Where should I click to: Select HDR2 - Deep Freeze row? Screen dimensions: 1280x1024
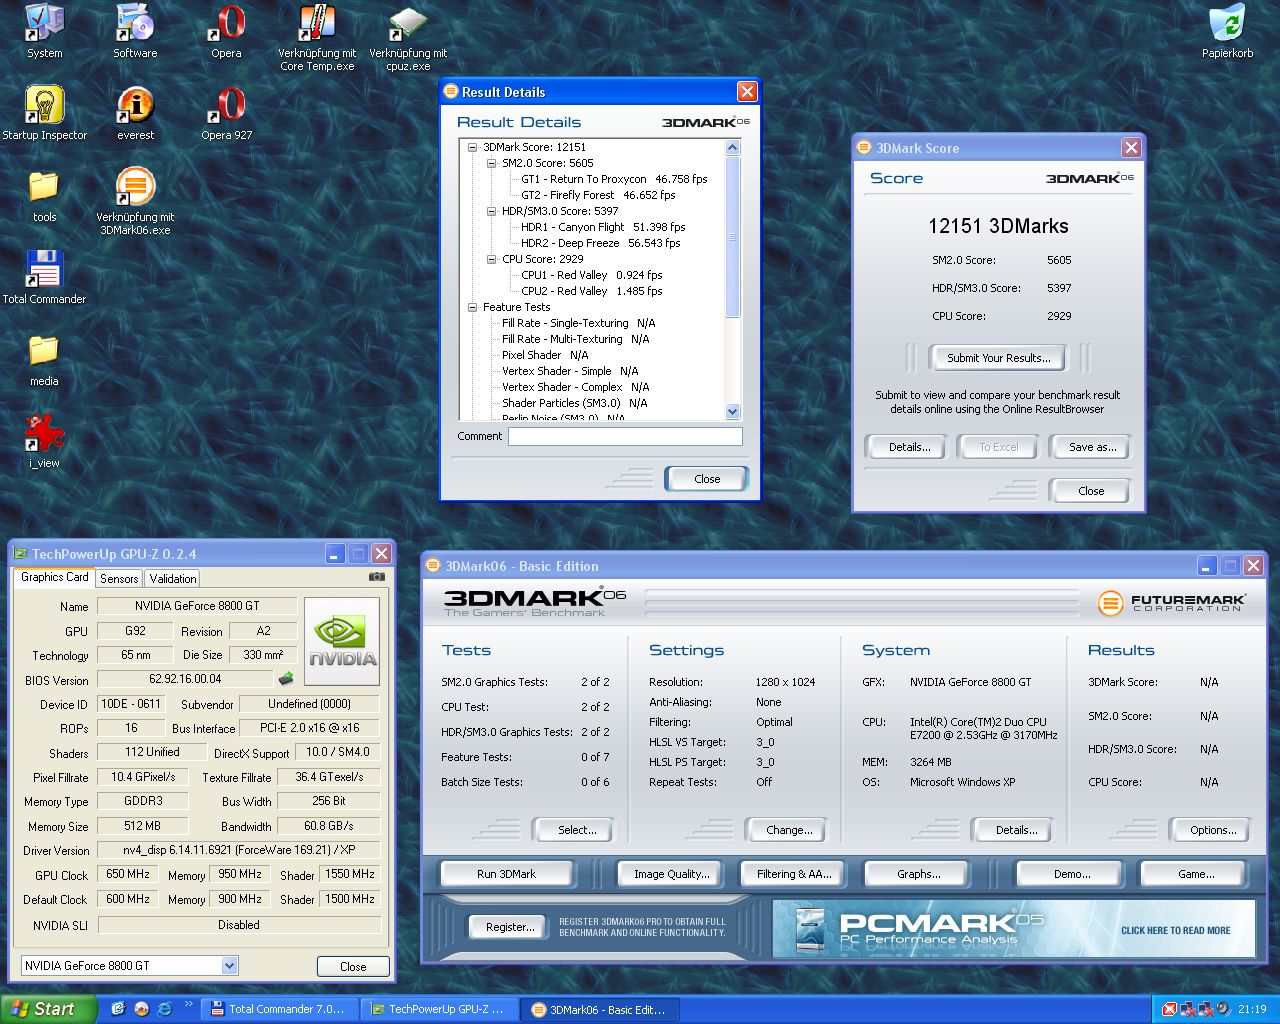(600, 243)
